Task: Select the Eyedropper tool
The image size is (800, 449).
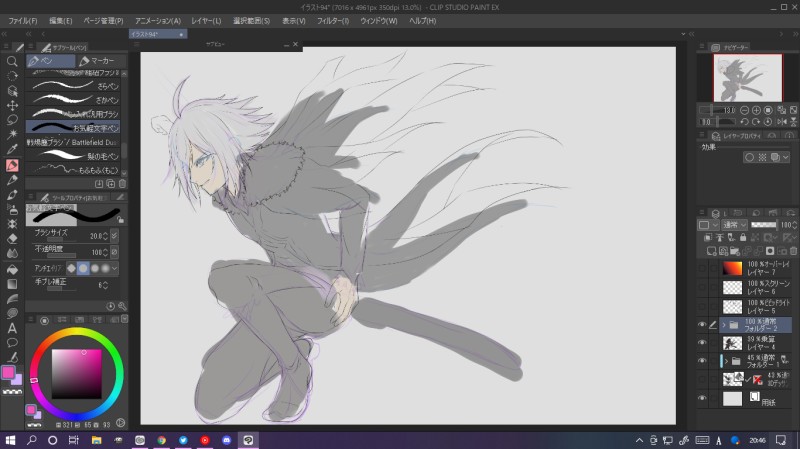Action: coord(13,149)
